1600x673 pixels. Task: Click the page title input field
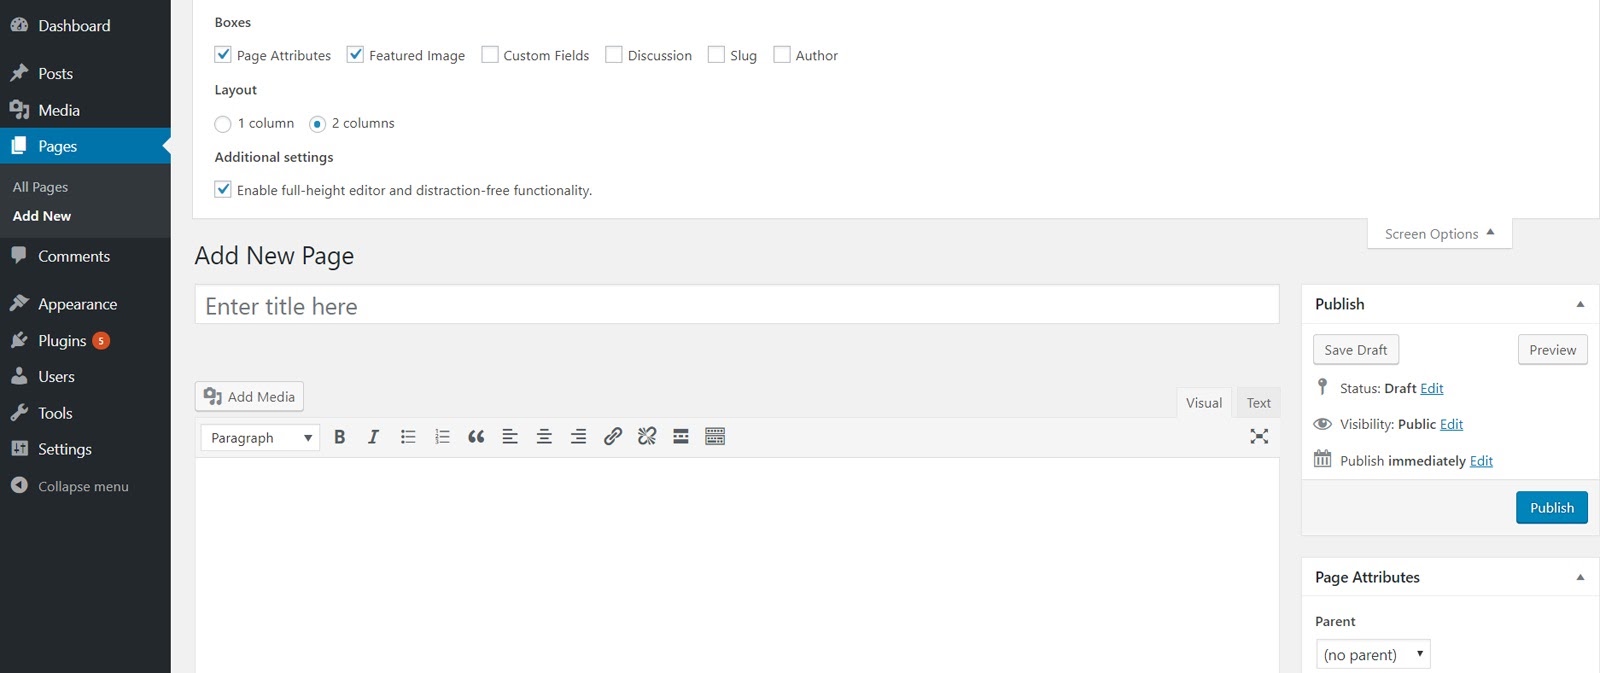tap(737, 305)
